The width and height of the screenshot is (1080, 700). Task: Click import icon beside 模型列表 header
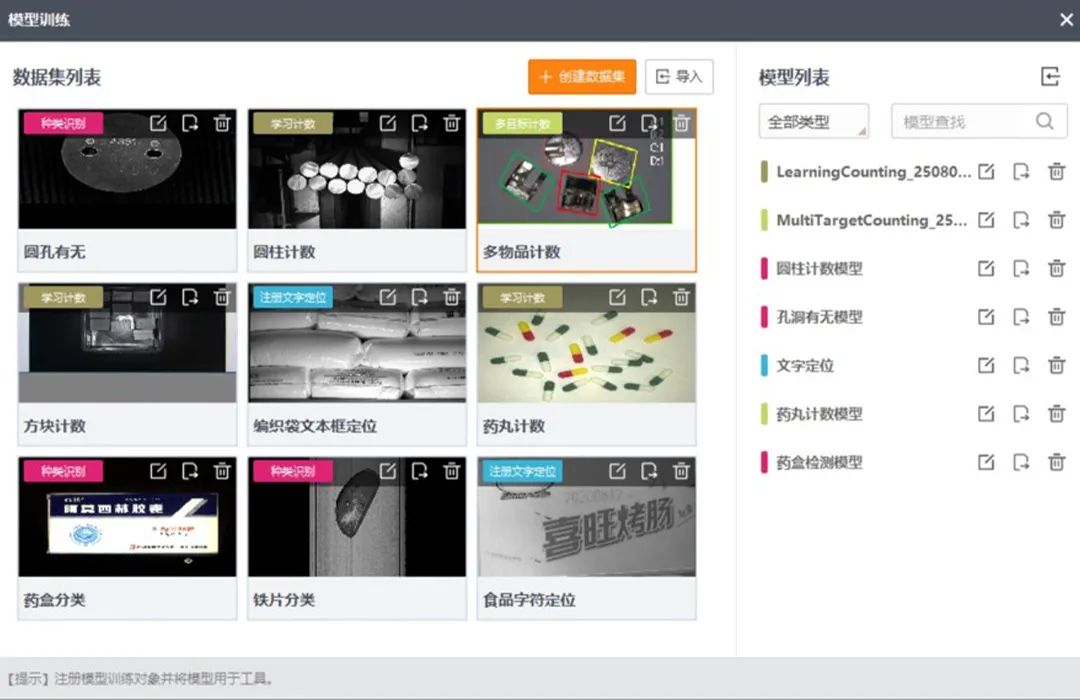coord(1049,77)
